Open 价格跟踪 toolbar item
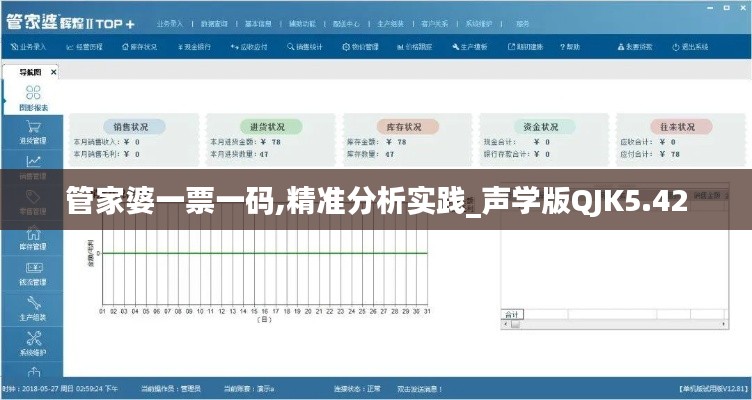The image size is (752, 400). pos(415,47)
